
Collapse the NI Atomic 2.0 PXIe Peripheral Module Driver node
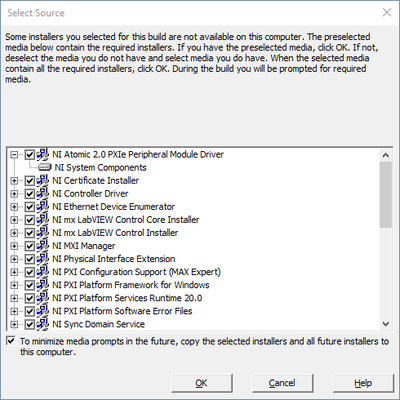14,155
